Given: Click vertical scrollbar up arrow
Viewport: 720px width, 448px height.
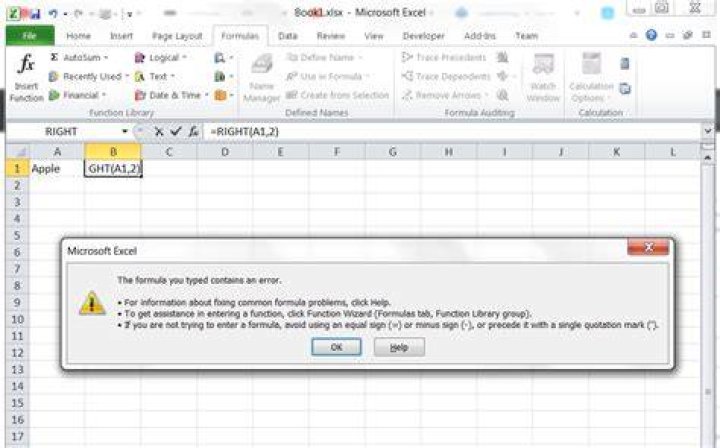Looking at the screenshot, I should click(708, 157).
